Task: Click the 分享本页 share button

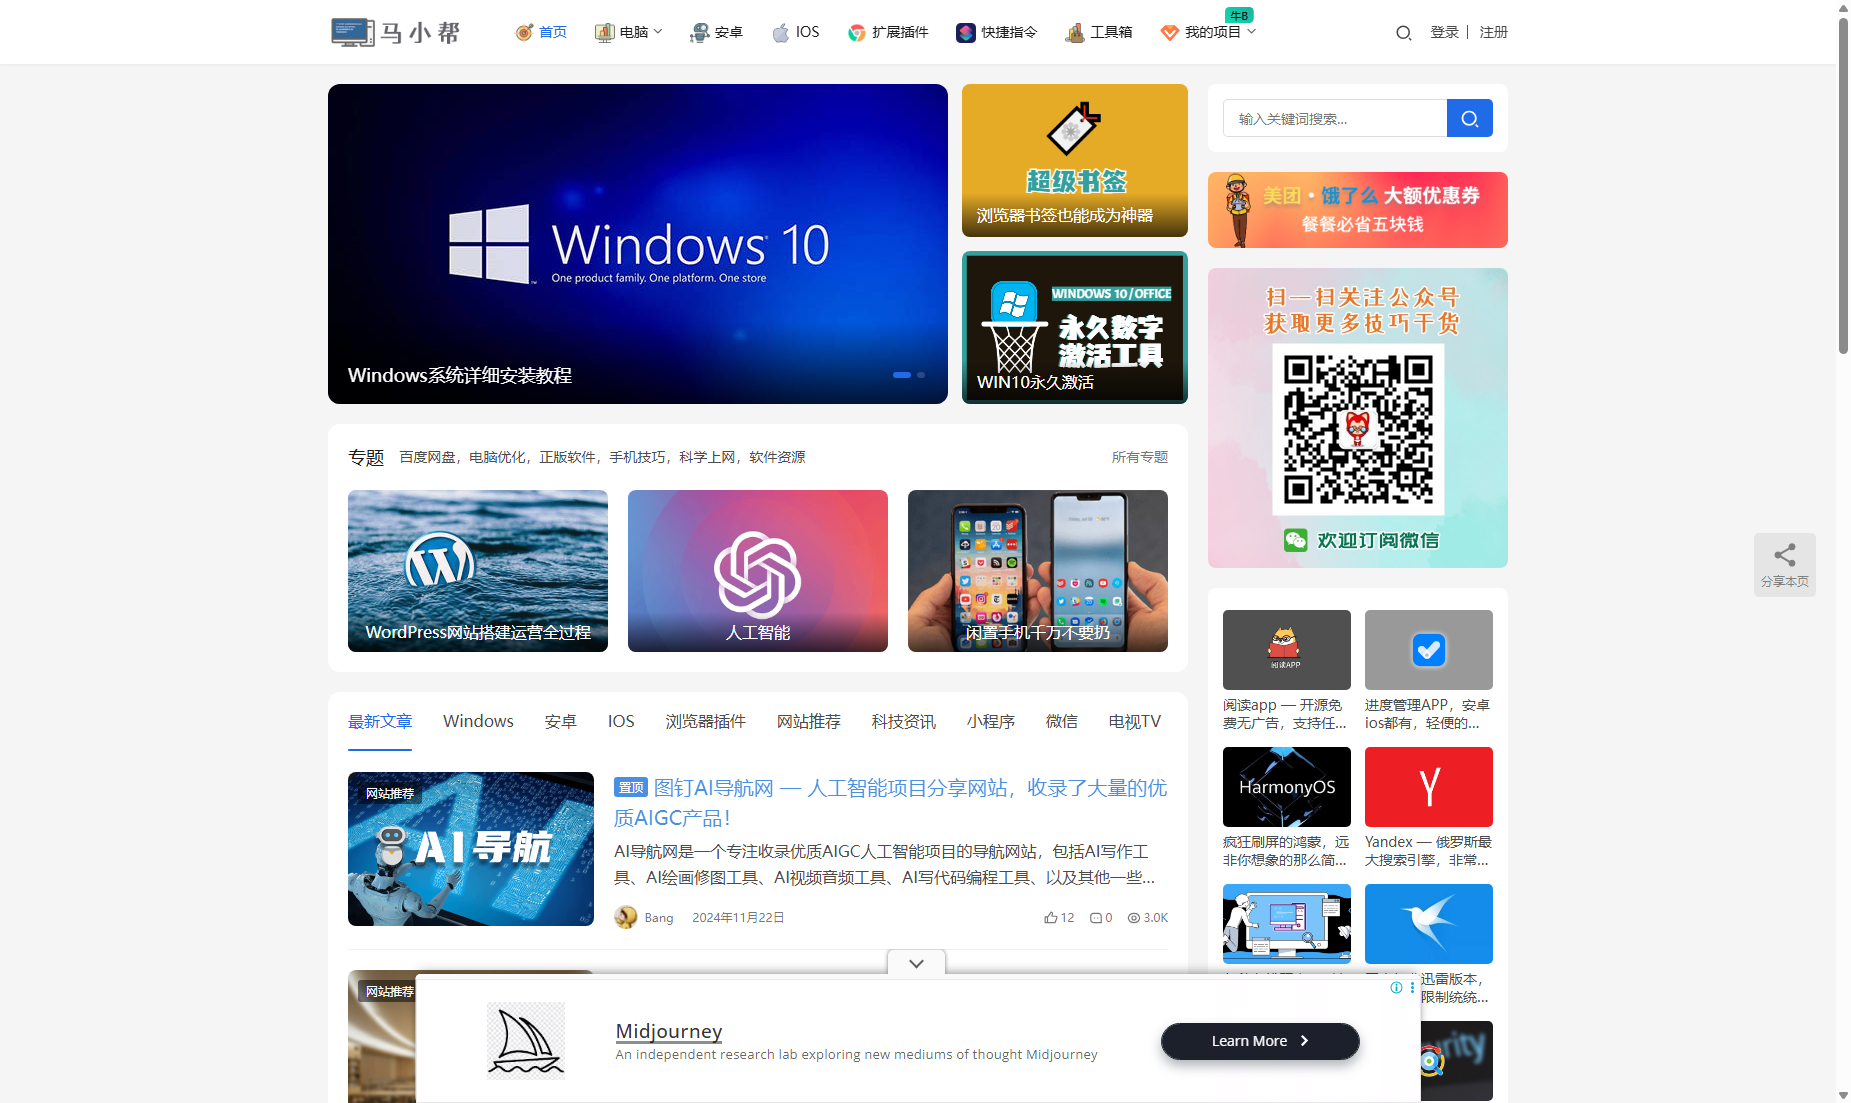Action: click(1785, 565)
